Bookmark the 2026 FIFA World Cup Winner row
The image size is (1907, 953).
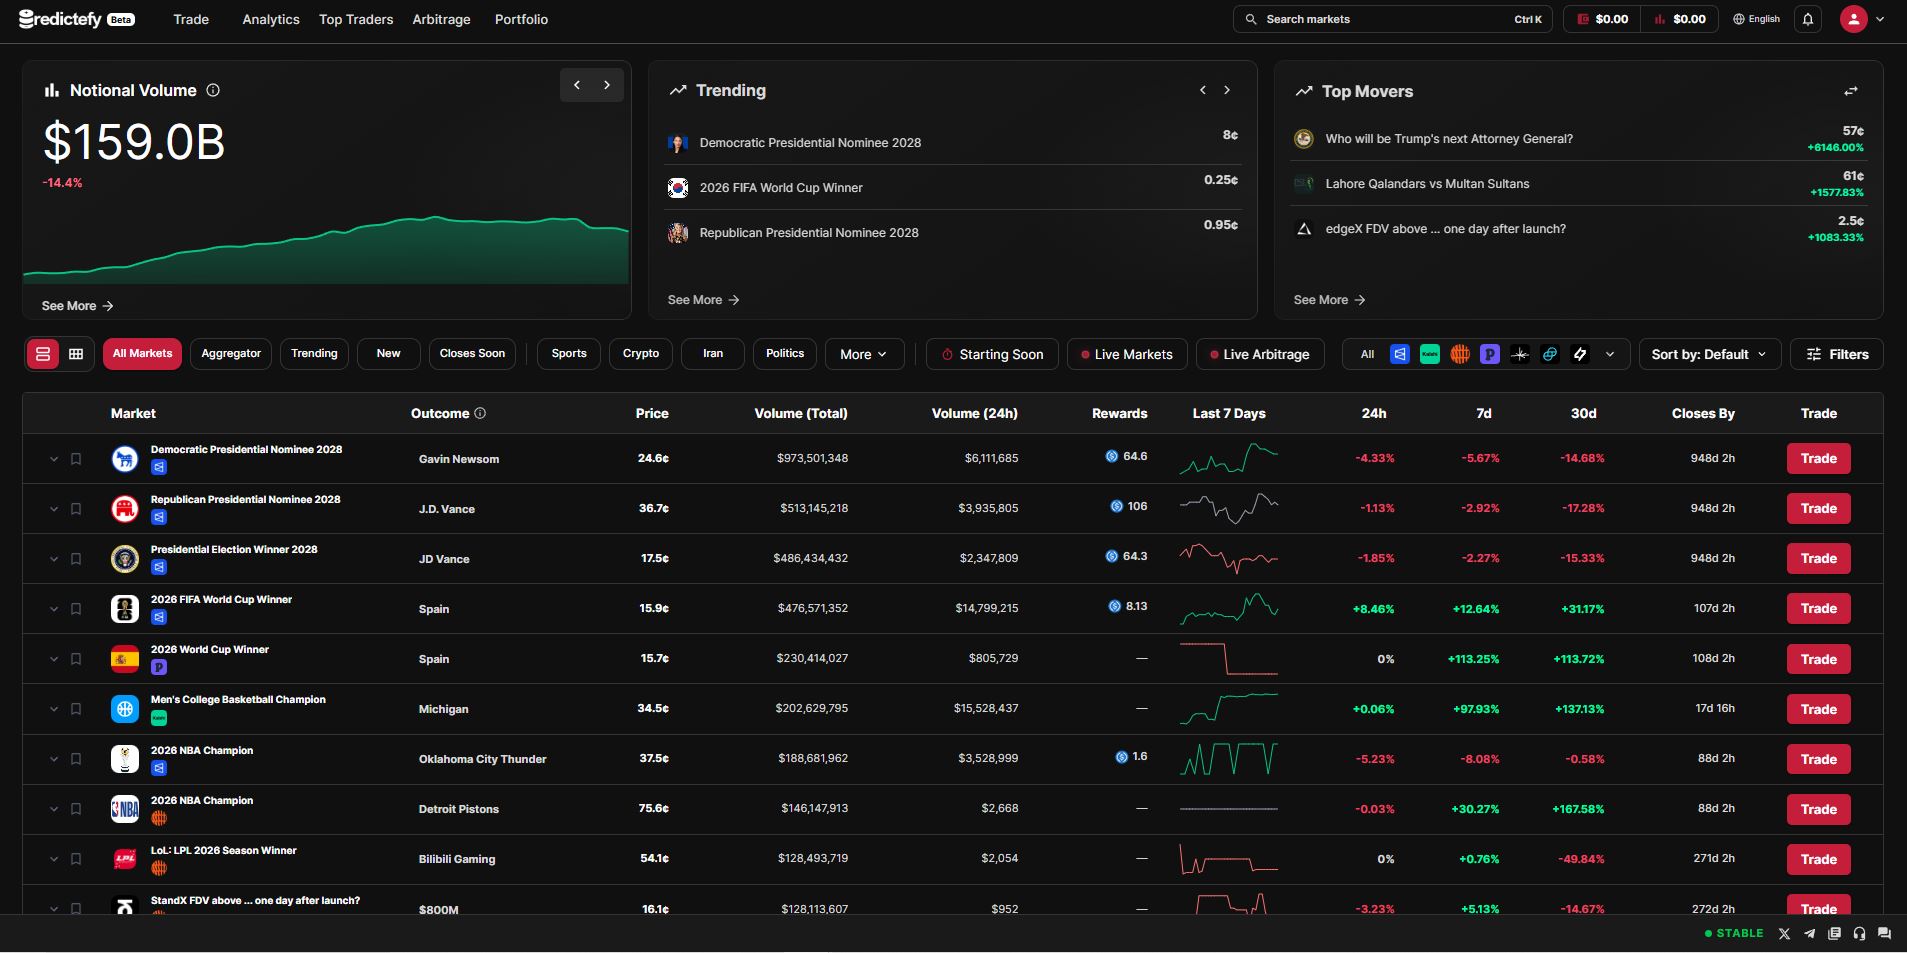click(x=76, y=609)
